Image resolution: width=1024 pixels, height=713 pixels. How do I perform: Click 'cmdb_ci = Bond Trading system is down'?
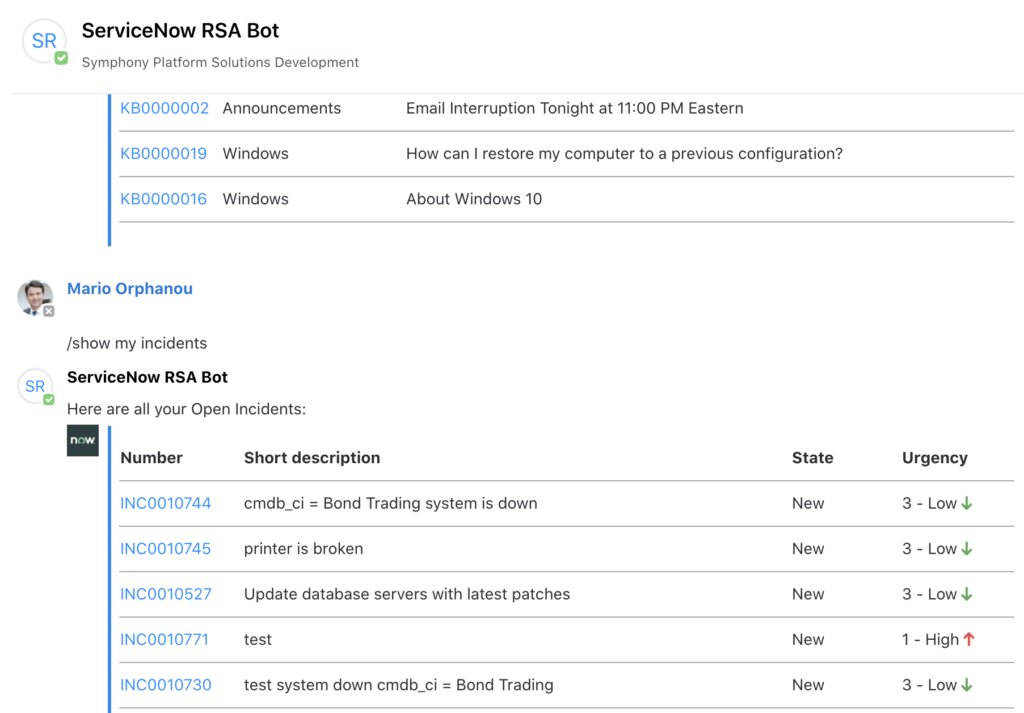(x=391, y=503)
